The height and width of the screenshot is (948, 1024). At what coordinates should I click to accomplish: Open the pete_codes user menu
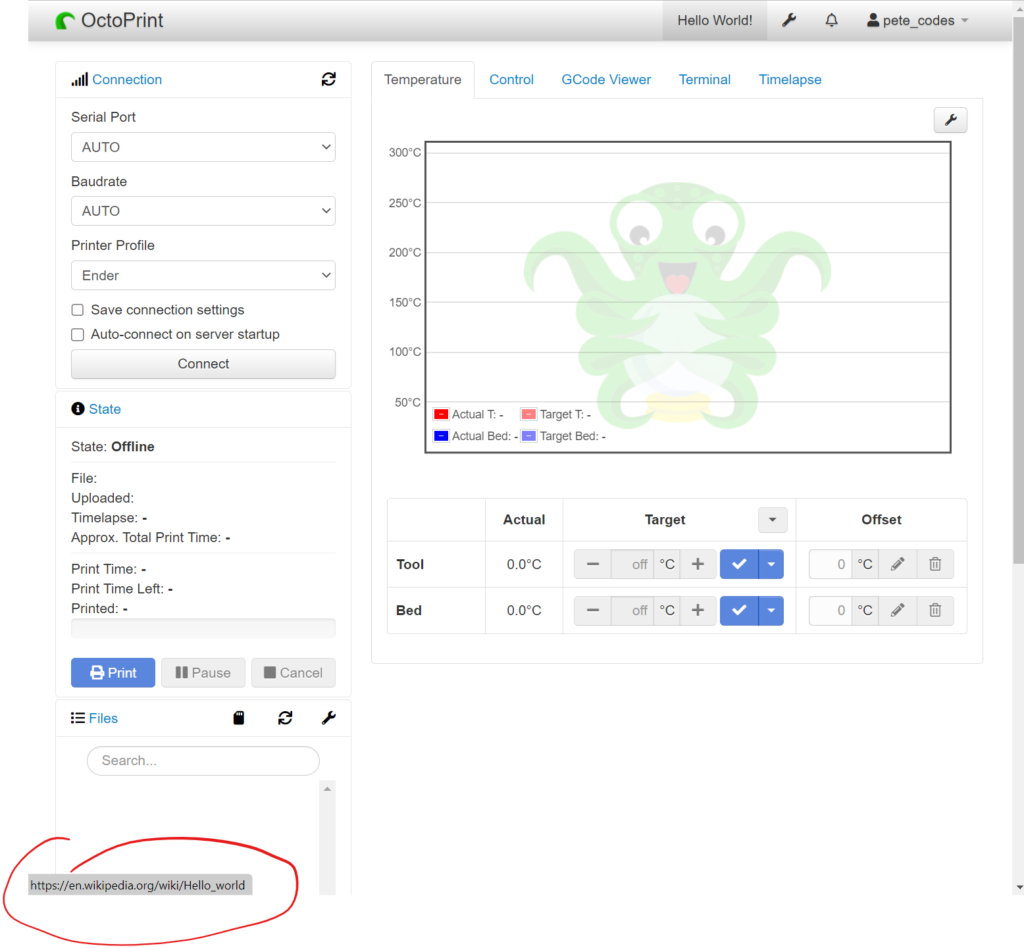(x=917, y=20)
